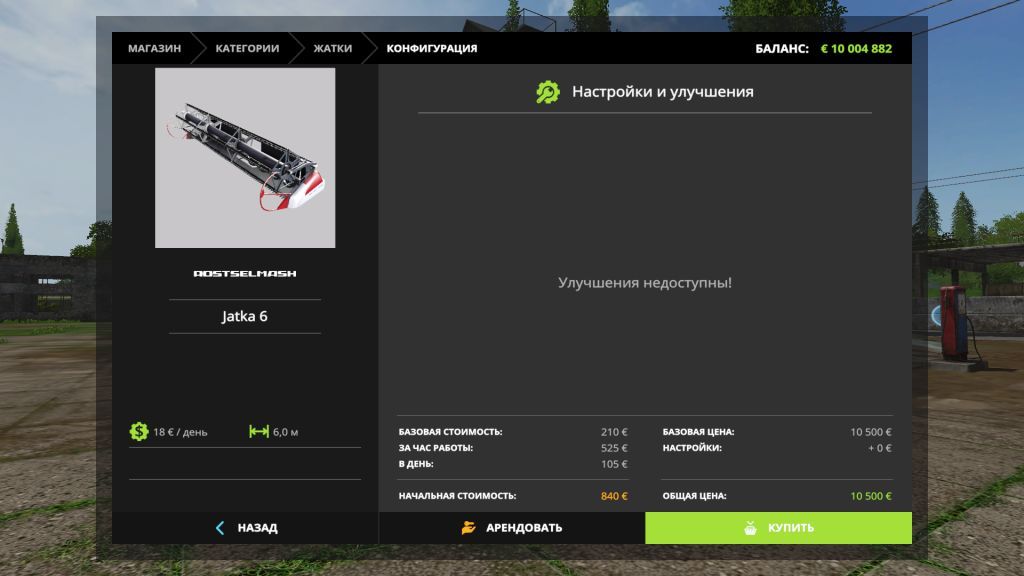
Task: Open the Магазин breadcrumb tab
Action: (x=155, y=48)
